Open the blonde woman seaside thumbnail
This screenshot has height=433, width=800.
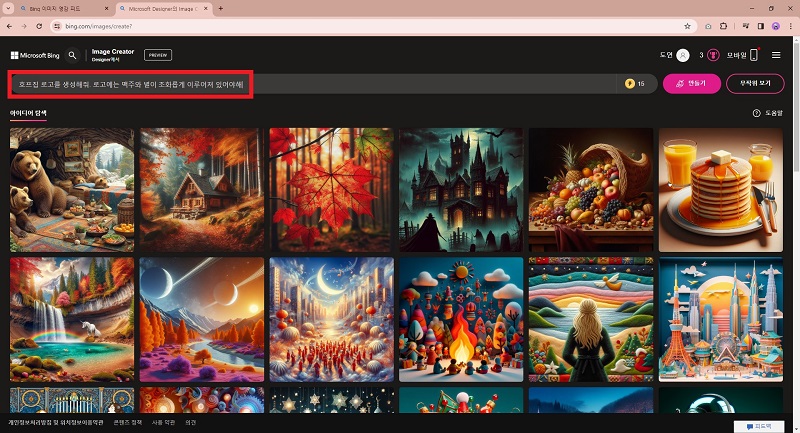591,319
